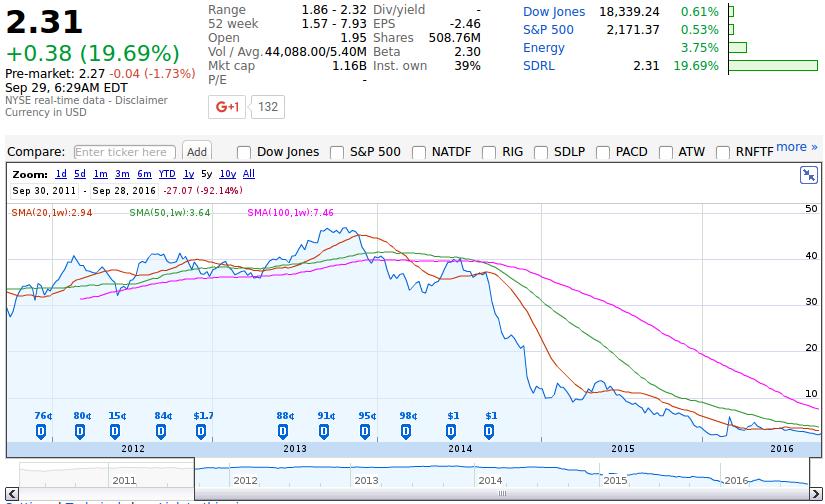Open the 84¢ dividend marker
This screenshot has height=504, width=825.
[161, 432]
